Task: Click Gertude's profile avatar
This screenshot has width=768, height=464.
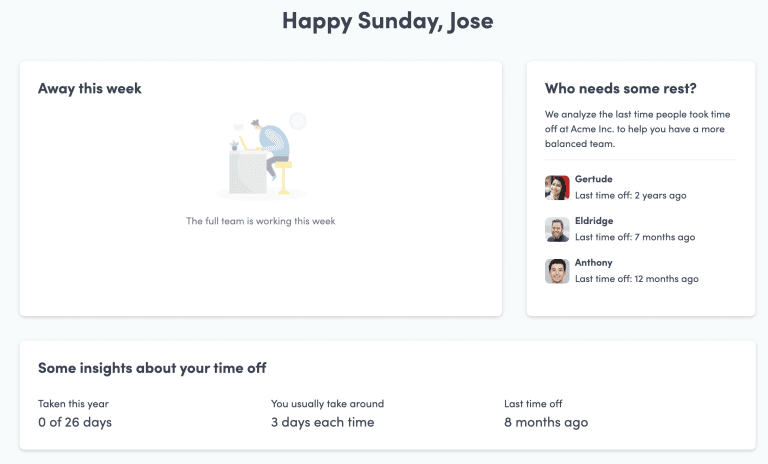Action: [557, 187]
